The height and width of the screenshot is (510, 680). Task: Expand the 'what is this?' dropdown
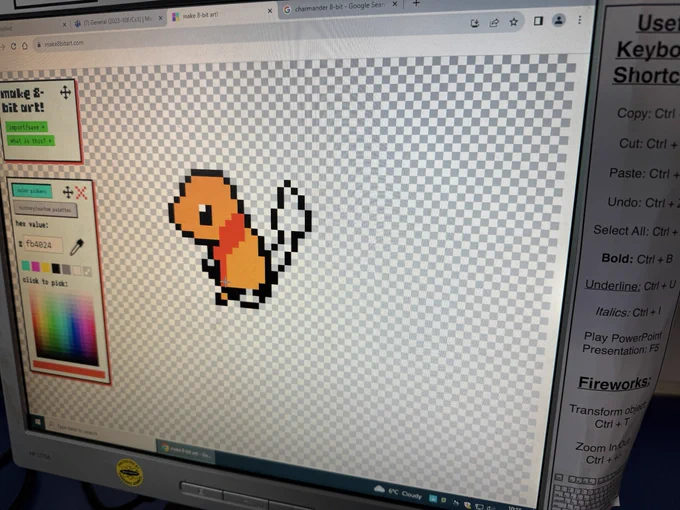(x=30, y=141)
